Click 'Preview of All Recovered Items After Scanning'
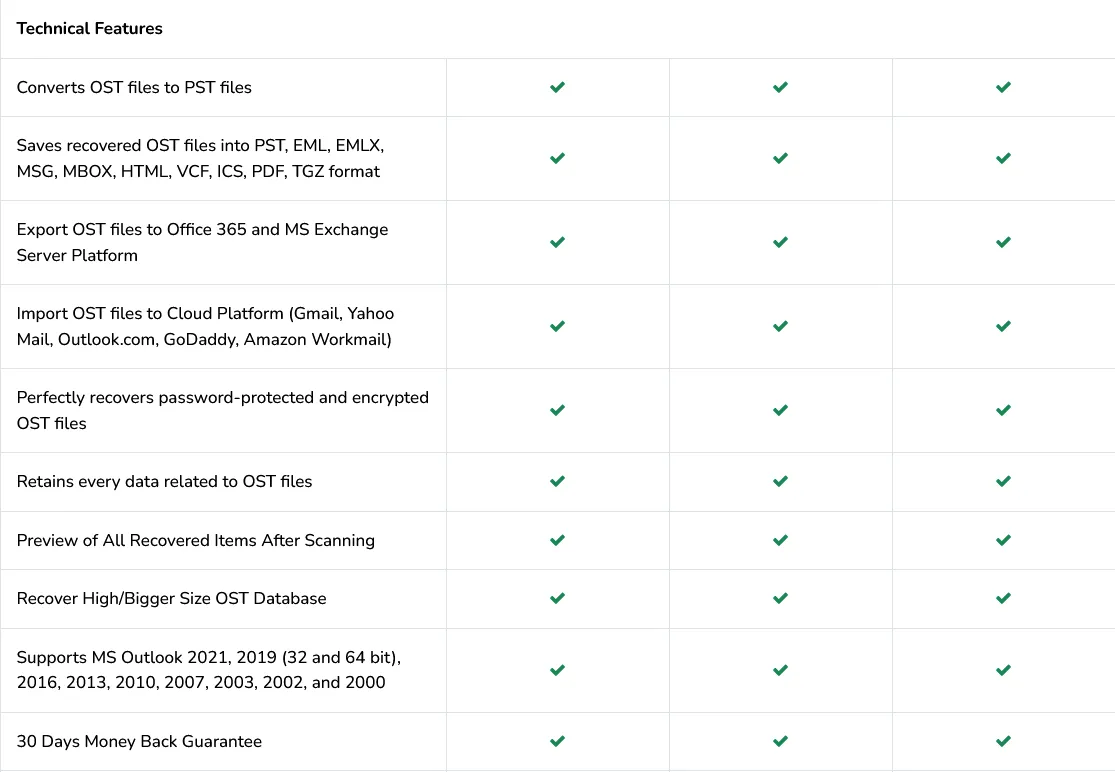1115x772 pixels. 196,540
